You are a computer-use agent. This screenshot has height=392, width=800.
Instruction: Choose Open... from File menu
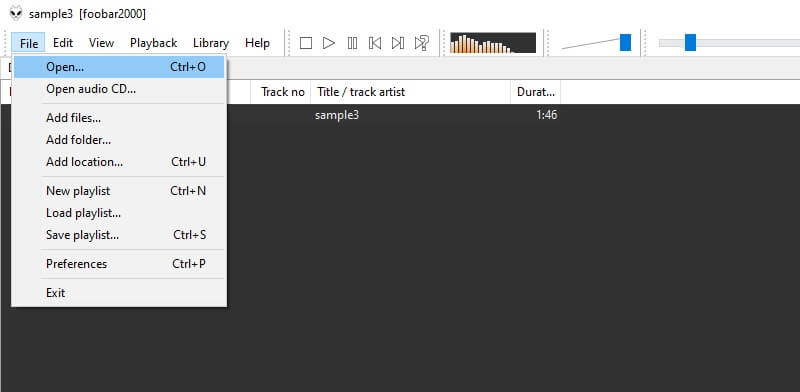pos(119,67)
